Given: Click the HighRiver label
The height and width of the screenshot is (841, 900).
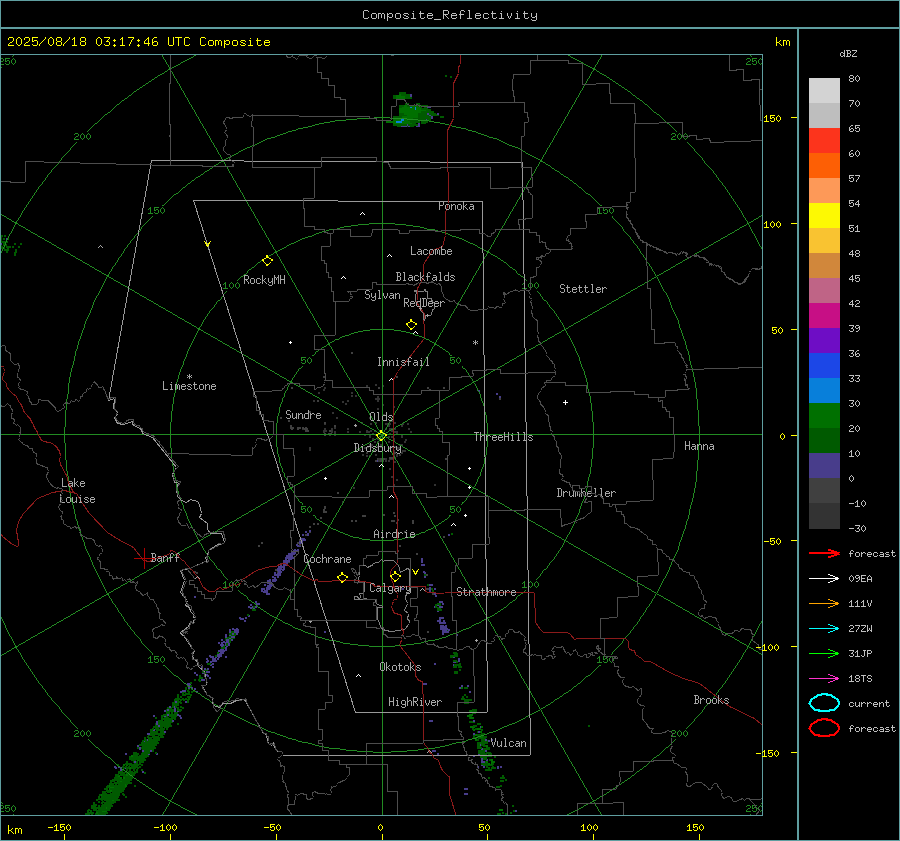Looking at the screenshot, I should (415, 702).
